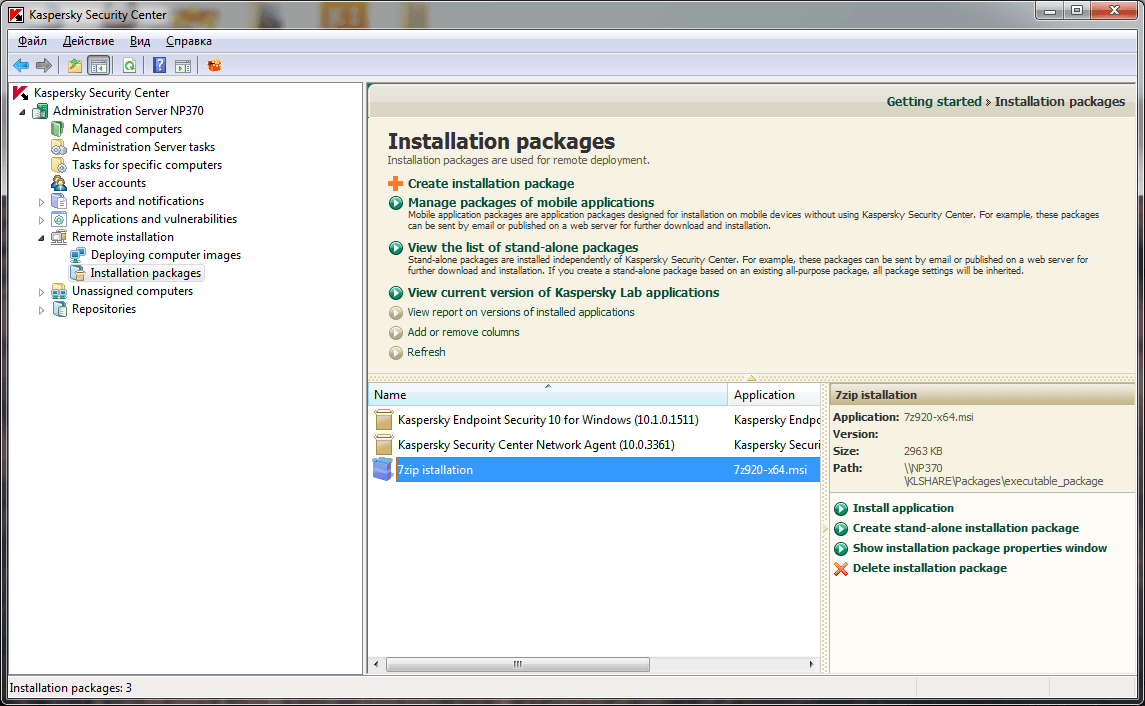Screen dimensions: 1145x706
Task: Open the Действие menu
Action: (x=88, y=41)
